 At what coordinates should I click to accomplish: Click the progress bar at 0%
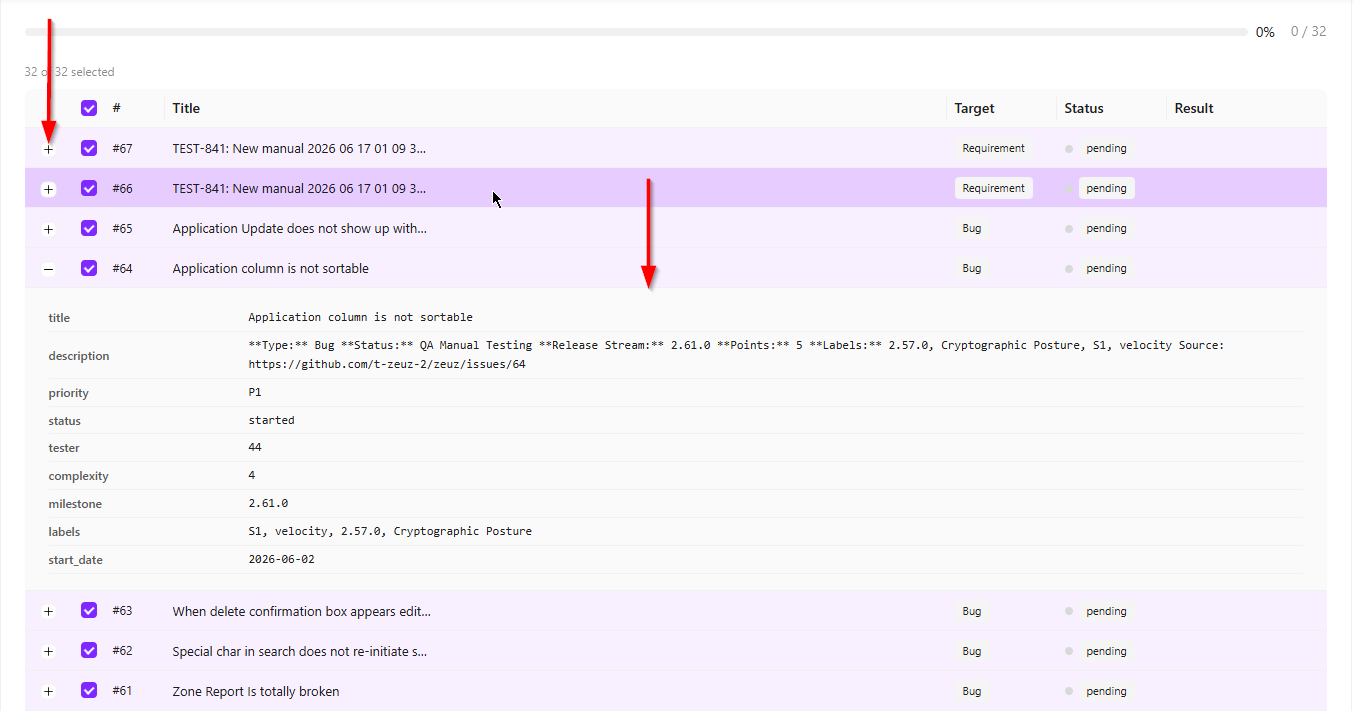click(x=636, y=32)
